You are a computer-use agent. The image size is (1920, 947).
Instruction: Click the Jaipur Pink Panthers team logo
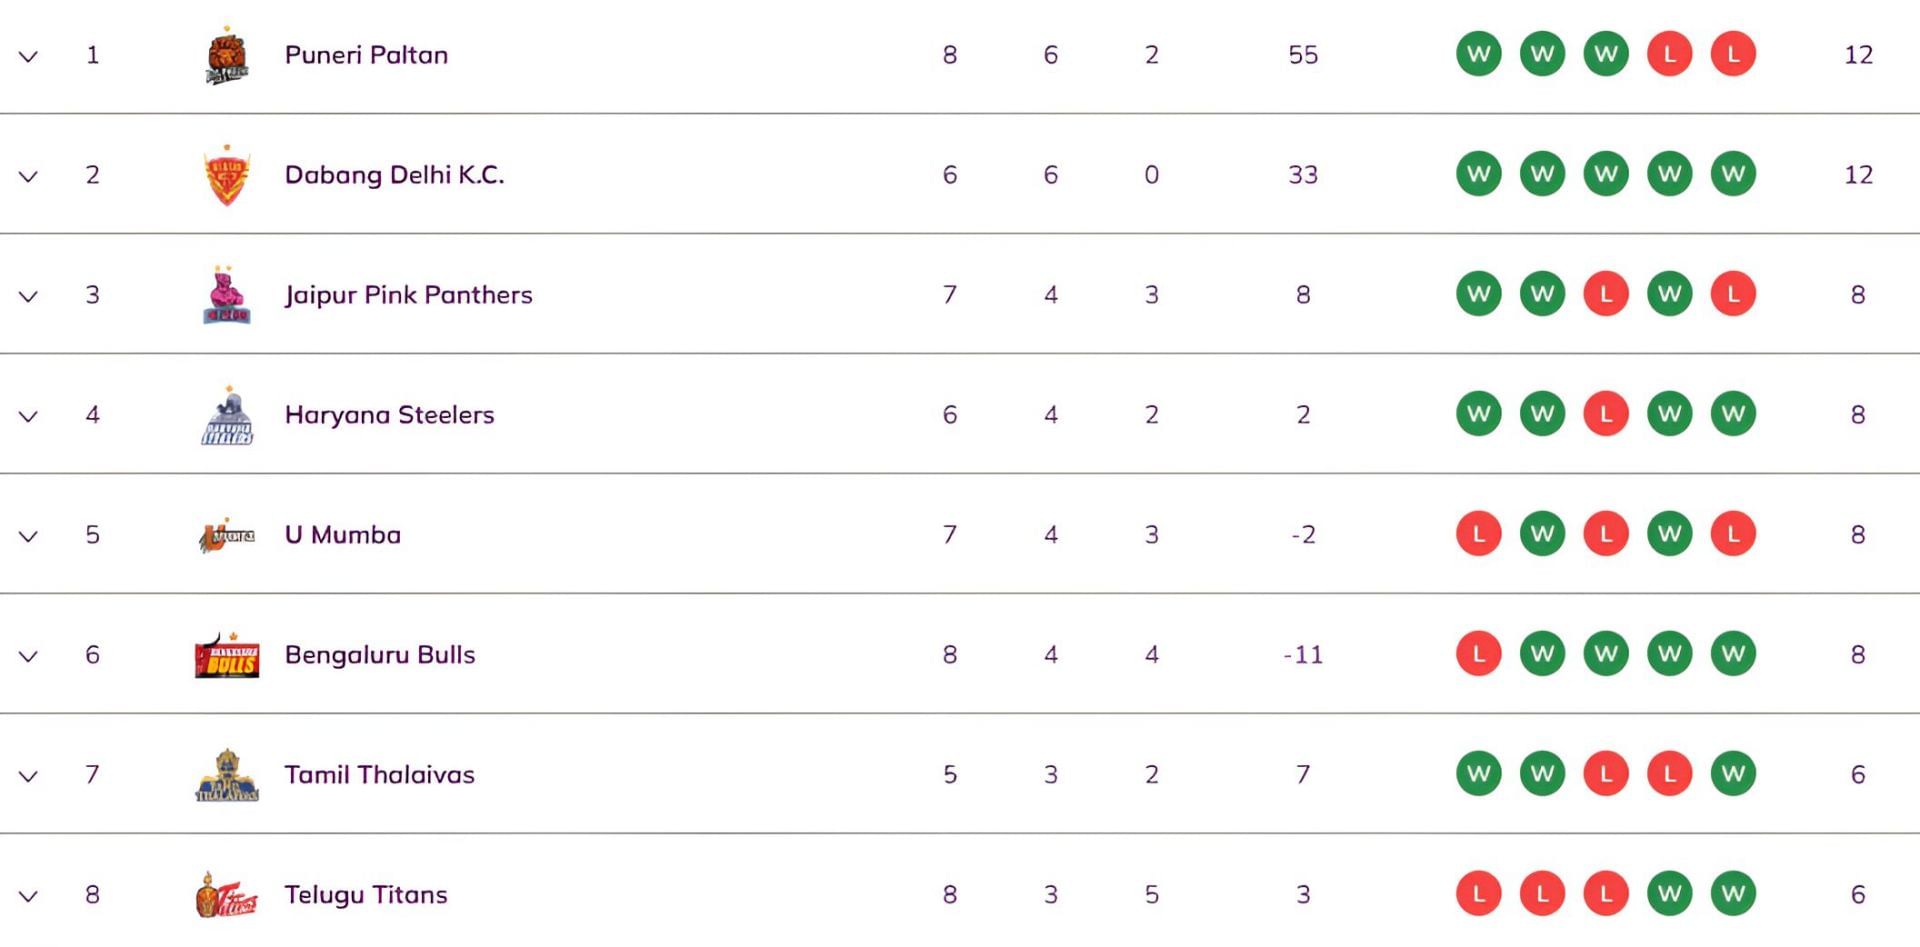[x=227, y=295]
